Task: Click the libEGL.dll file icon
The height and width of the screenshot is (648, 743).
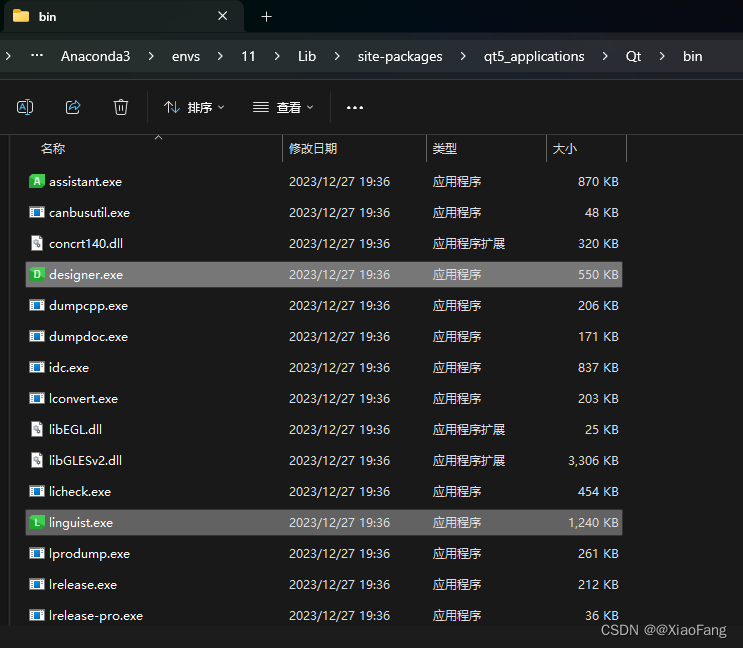Action: [x=36, y=430]
